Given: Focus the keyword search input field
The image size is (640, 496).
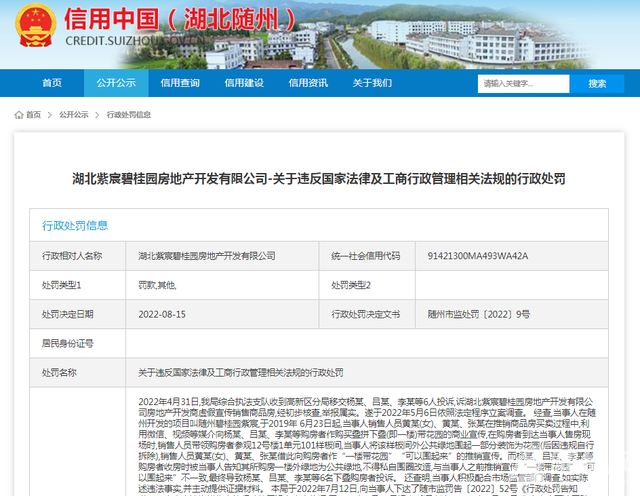Looking at the screenshot, I should 523,84.
